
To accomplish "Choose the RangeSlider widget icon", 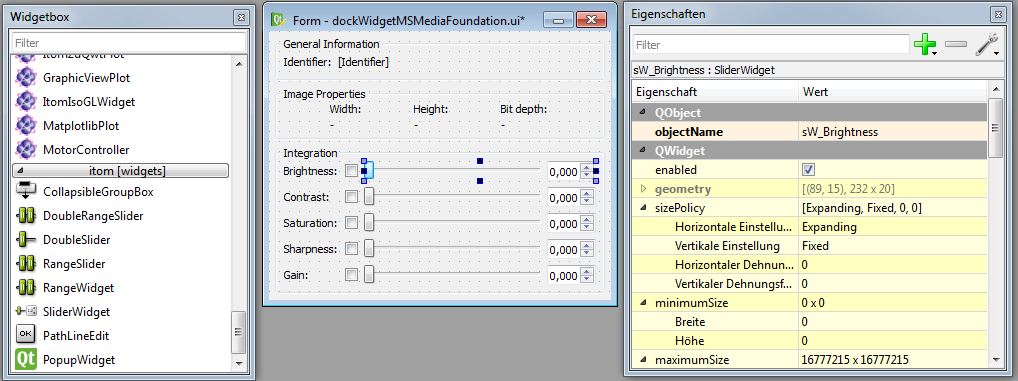I will 25,264.
